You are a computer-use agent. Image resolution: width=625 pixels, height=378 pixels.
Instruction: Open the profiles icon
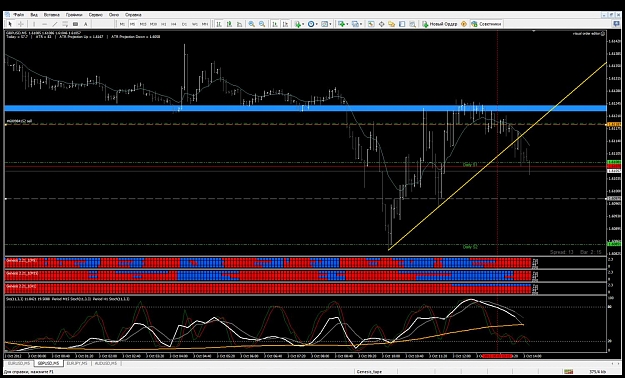tap(355, 24)
